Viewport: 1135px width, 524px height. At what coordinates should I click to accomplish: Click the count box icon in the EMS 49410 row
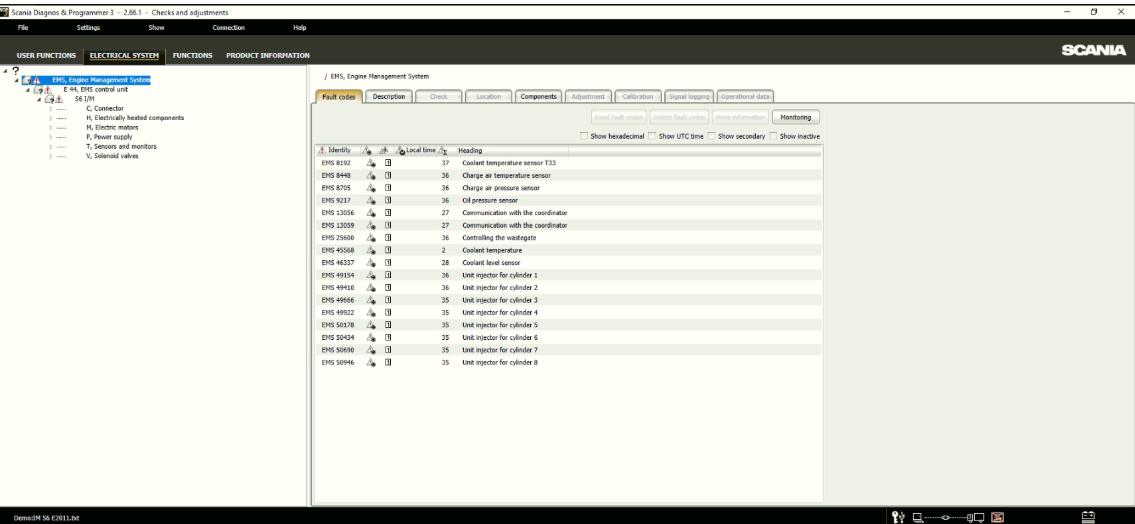[388, 287]
